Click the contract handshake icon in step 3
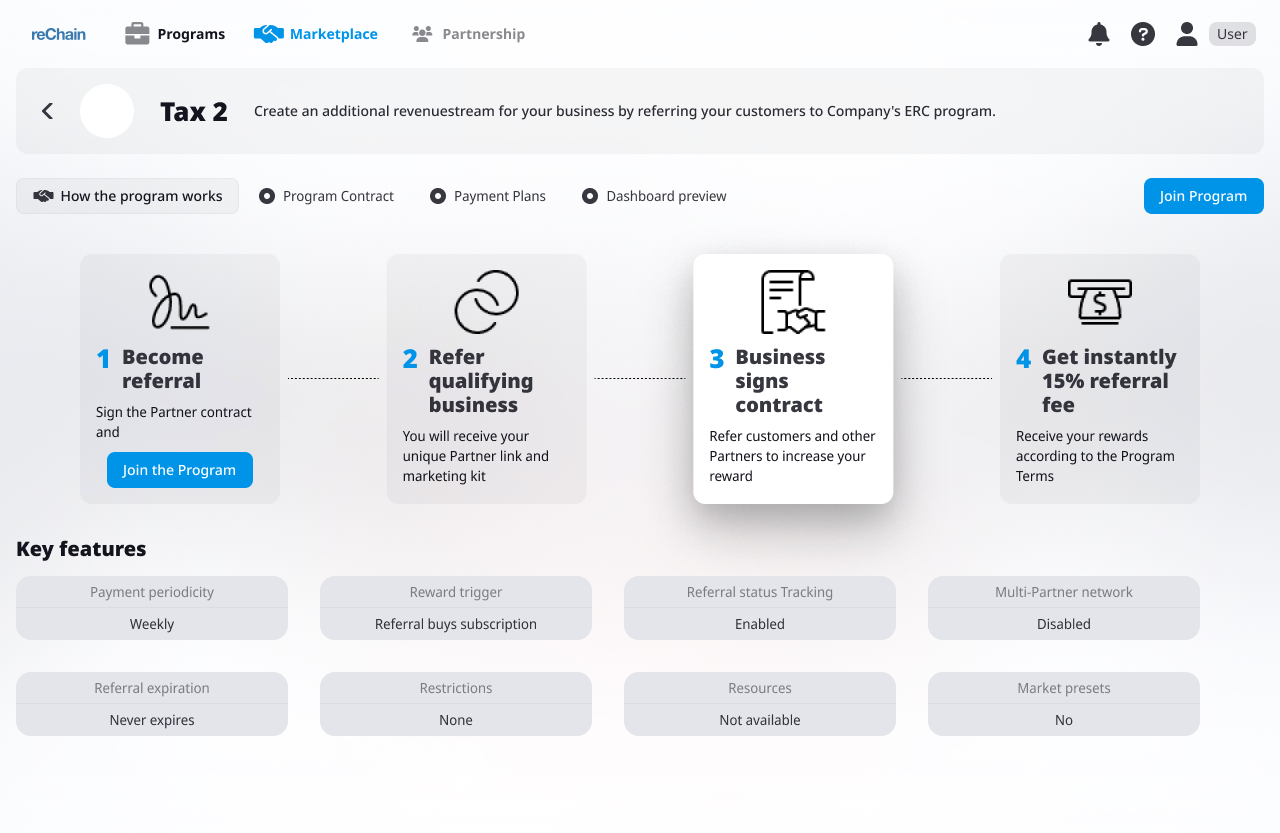Screen dimensions: 1280x833 [x=792, y=302]
